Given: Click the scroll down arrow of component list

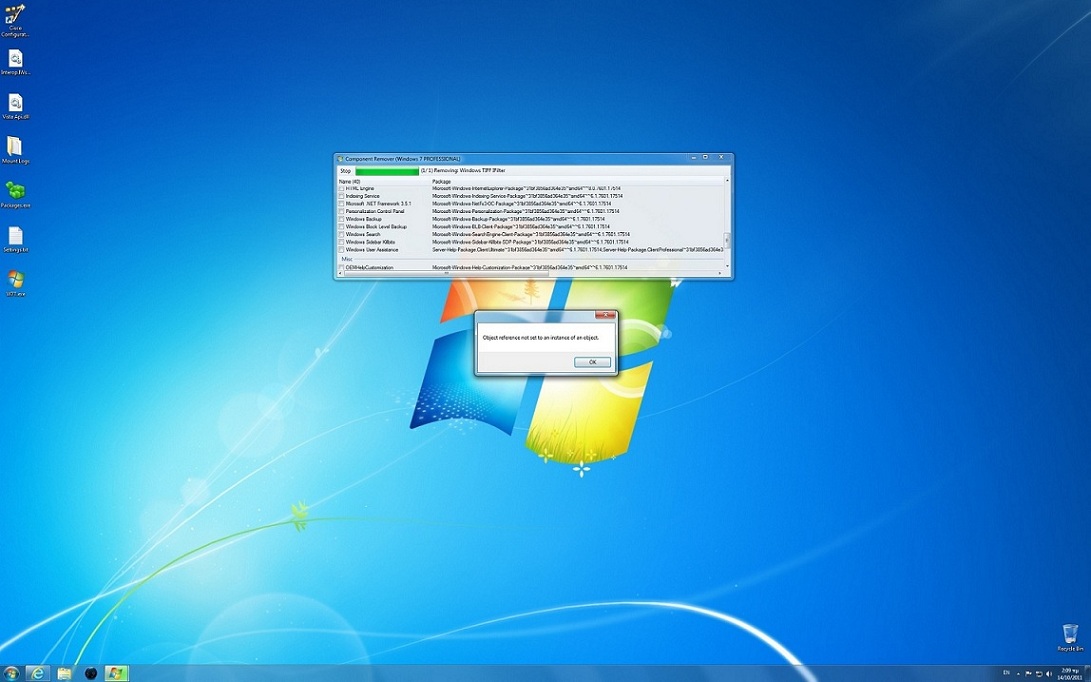Looking at the screenshot, I should pyautogui.click(x=727, y=267).
